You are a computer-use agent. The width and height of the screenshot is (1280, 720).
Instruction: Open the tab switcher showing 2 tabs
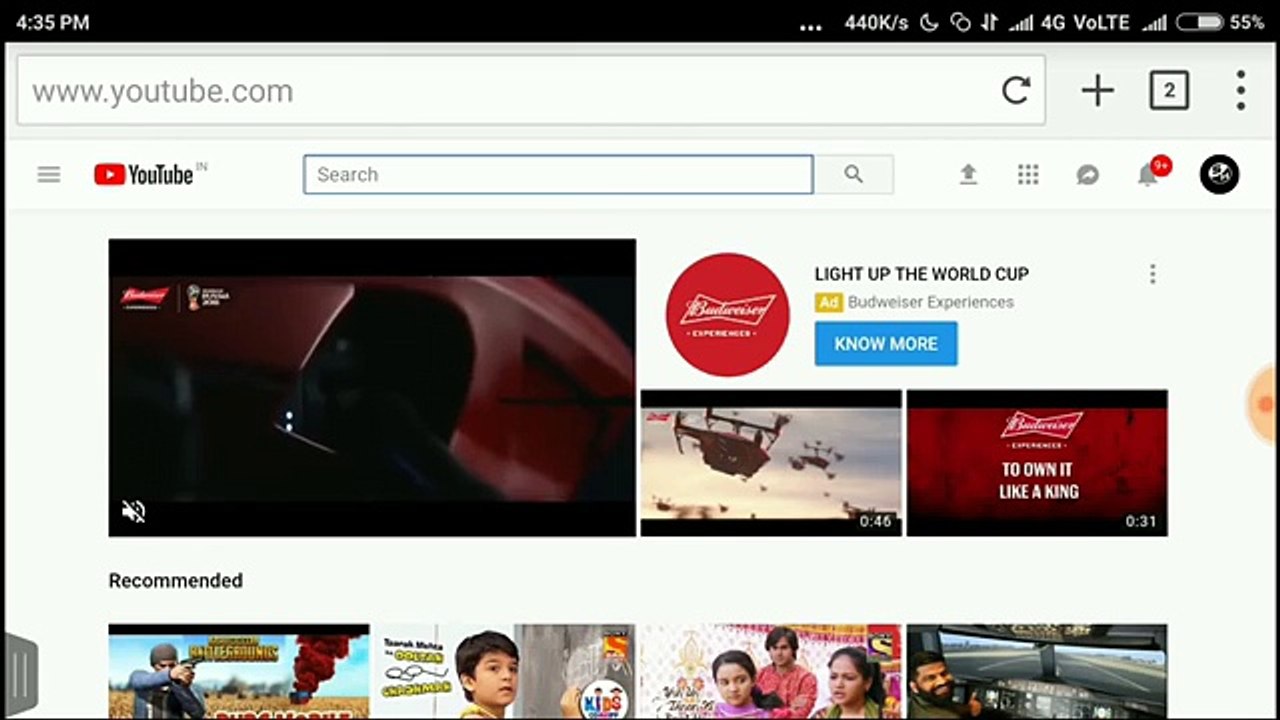1169,91
